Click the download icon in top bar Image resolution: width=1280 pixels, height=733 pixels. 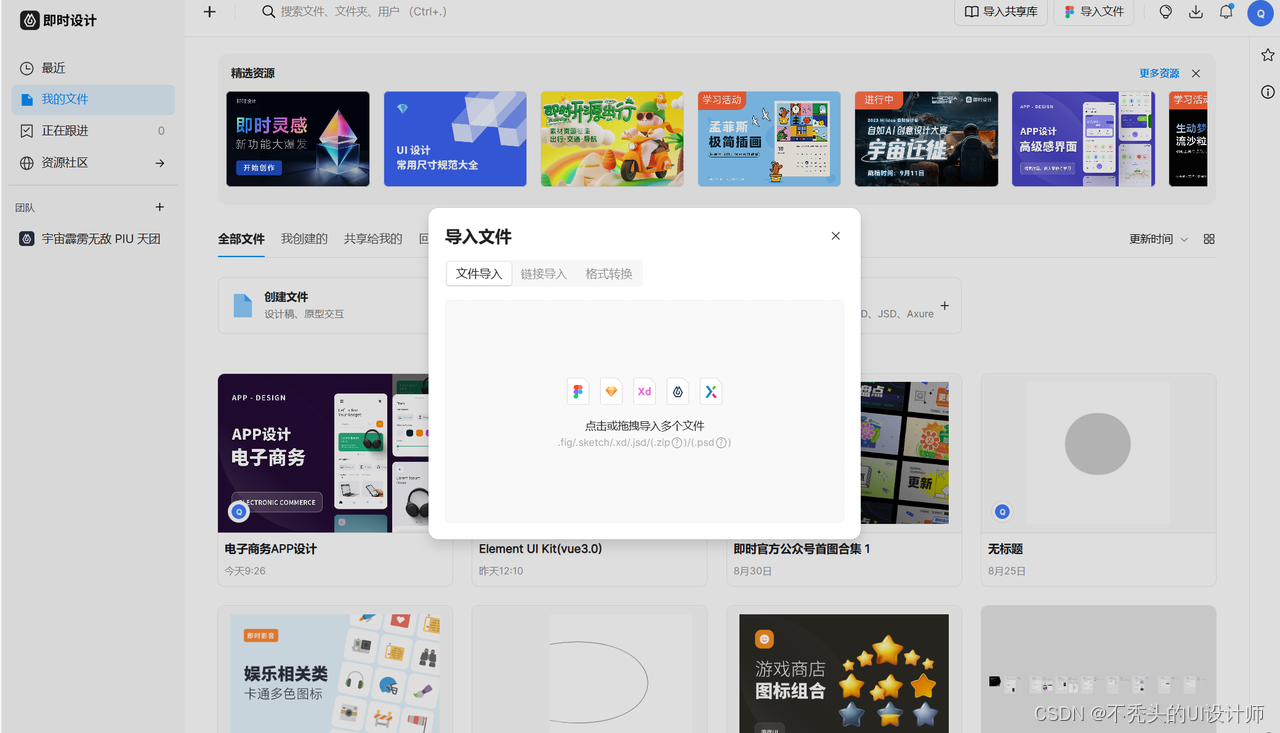[x=1195, y=12]
